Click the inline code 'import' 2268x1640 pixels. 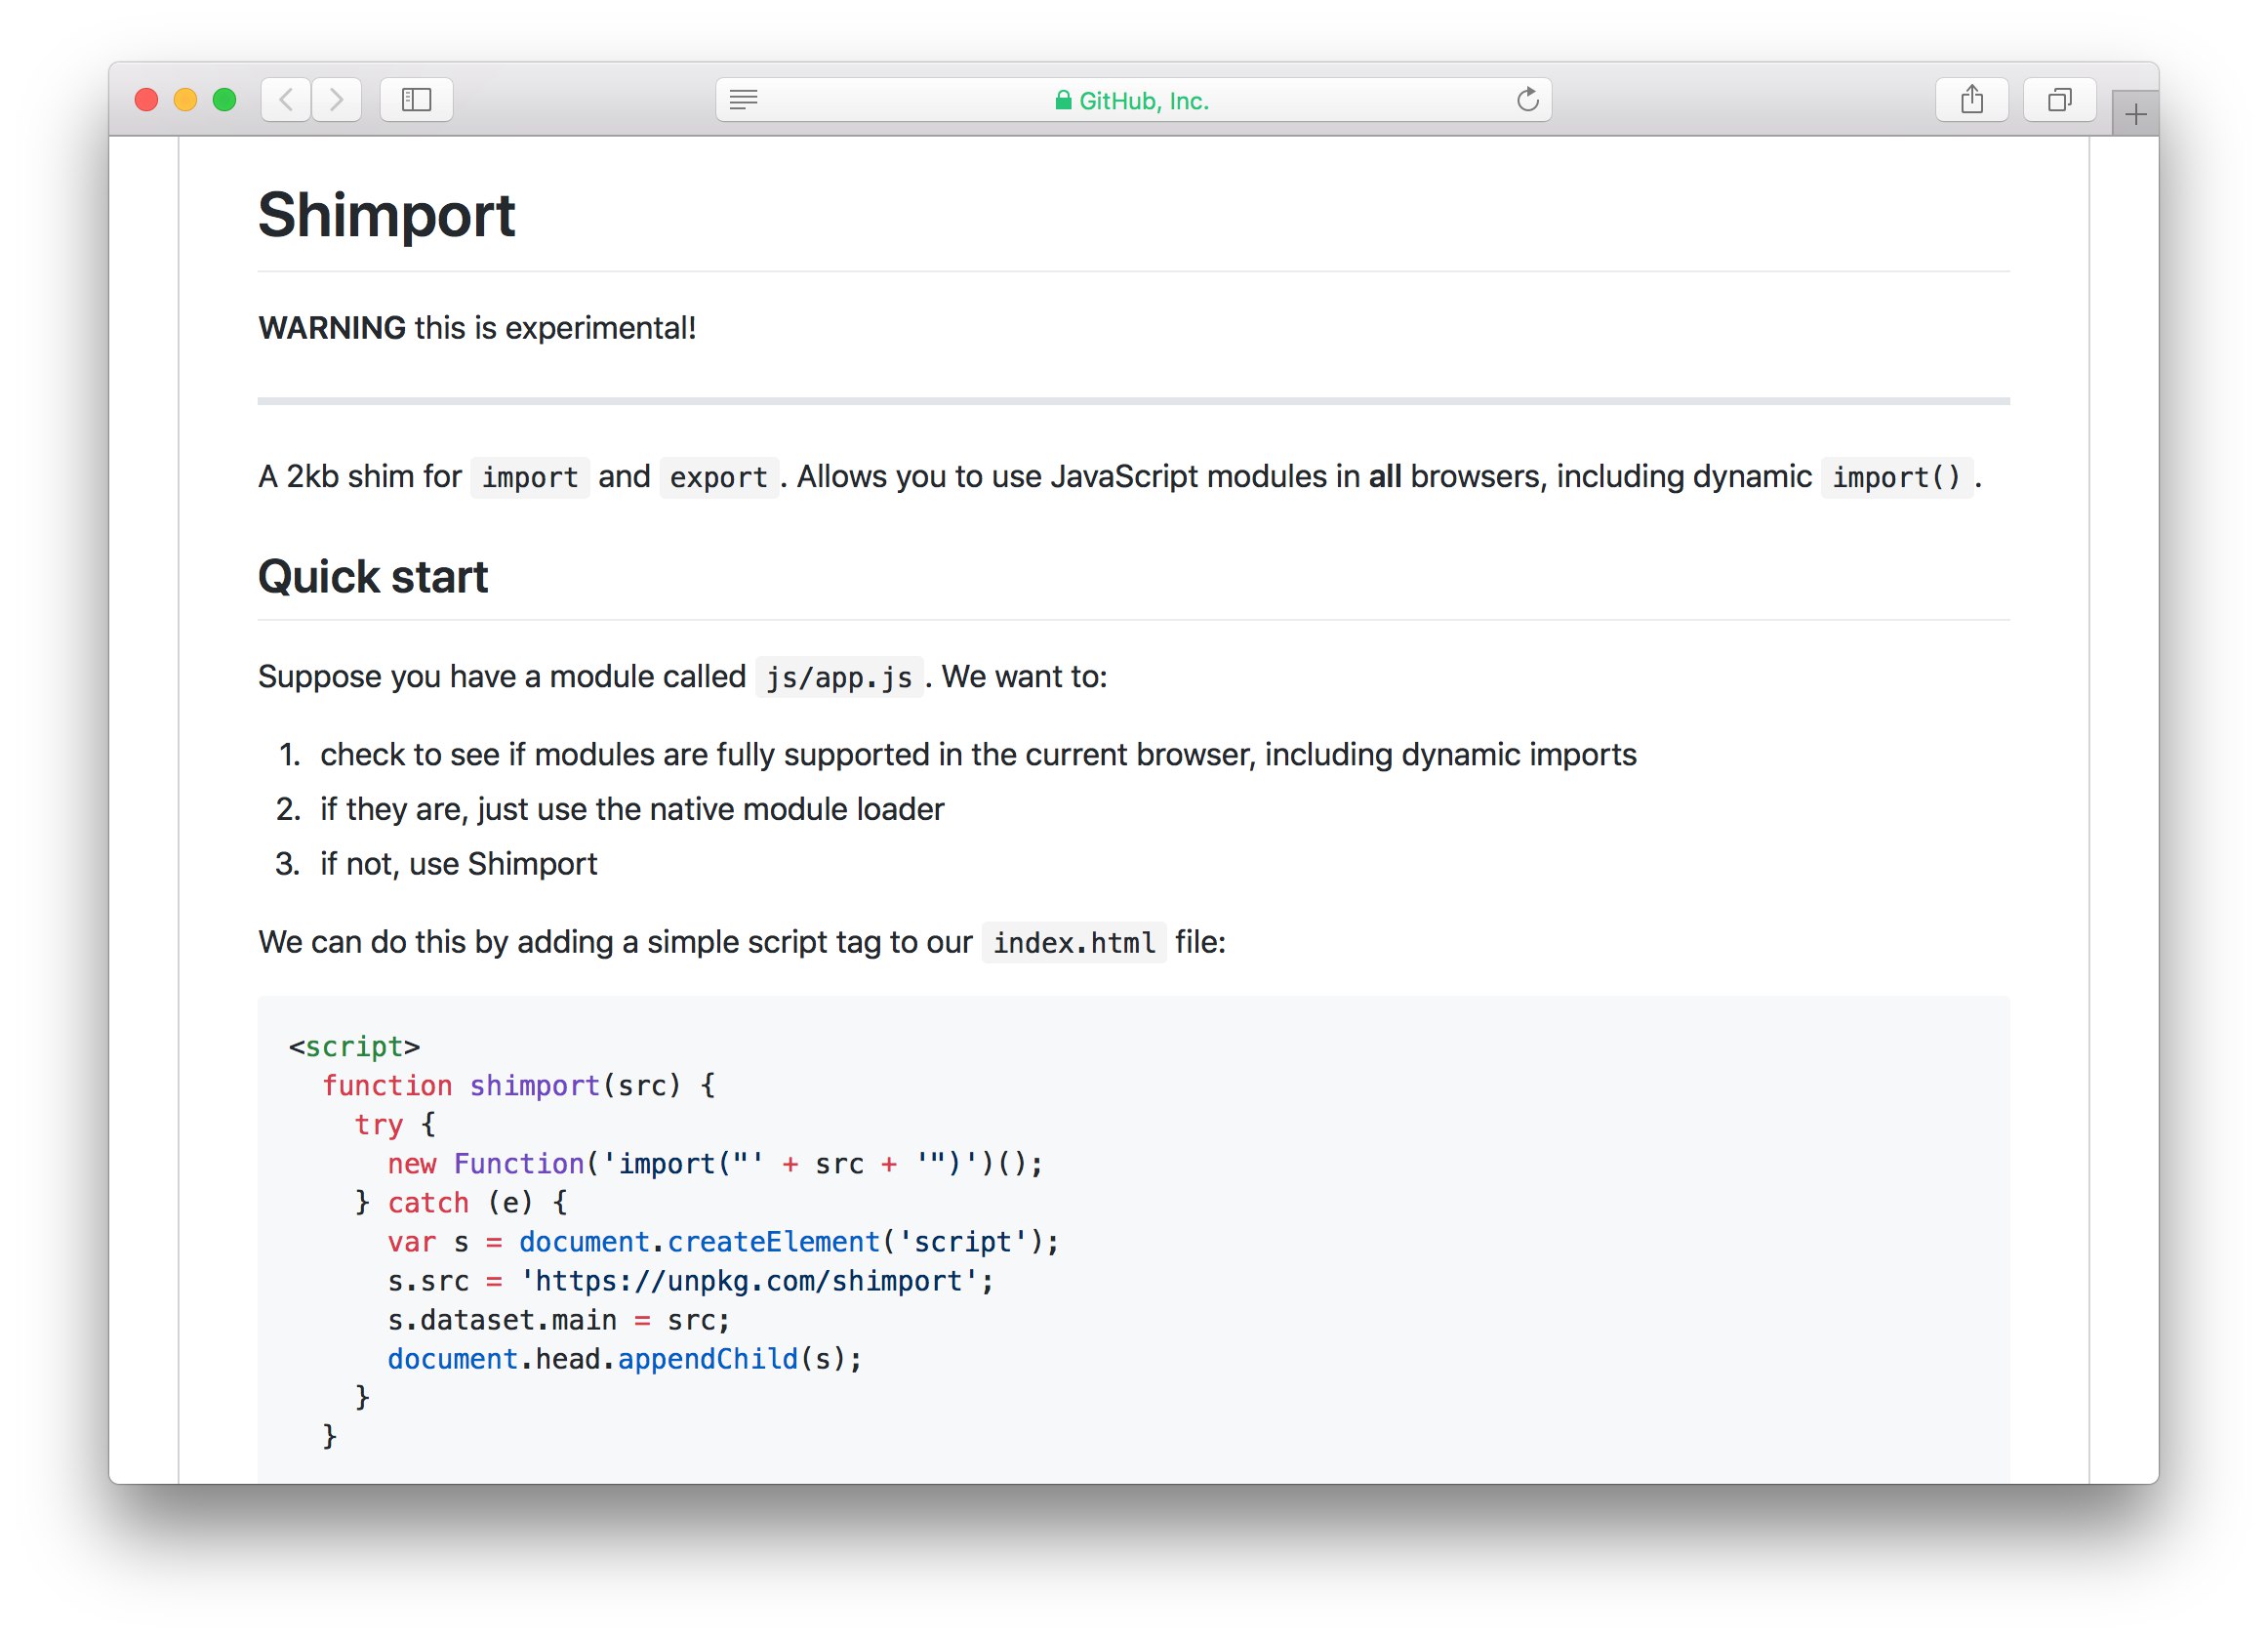click(530, 477)
